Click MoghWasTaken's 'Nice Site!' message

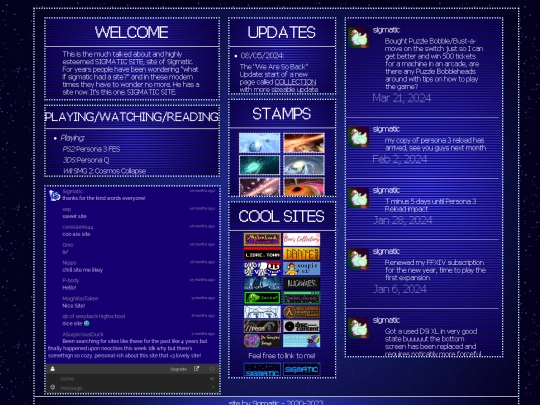(x=74, y=306)
